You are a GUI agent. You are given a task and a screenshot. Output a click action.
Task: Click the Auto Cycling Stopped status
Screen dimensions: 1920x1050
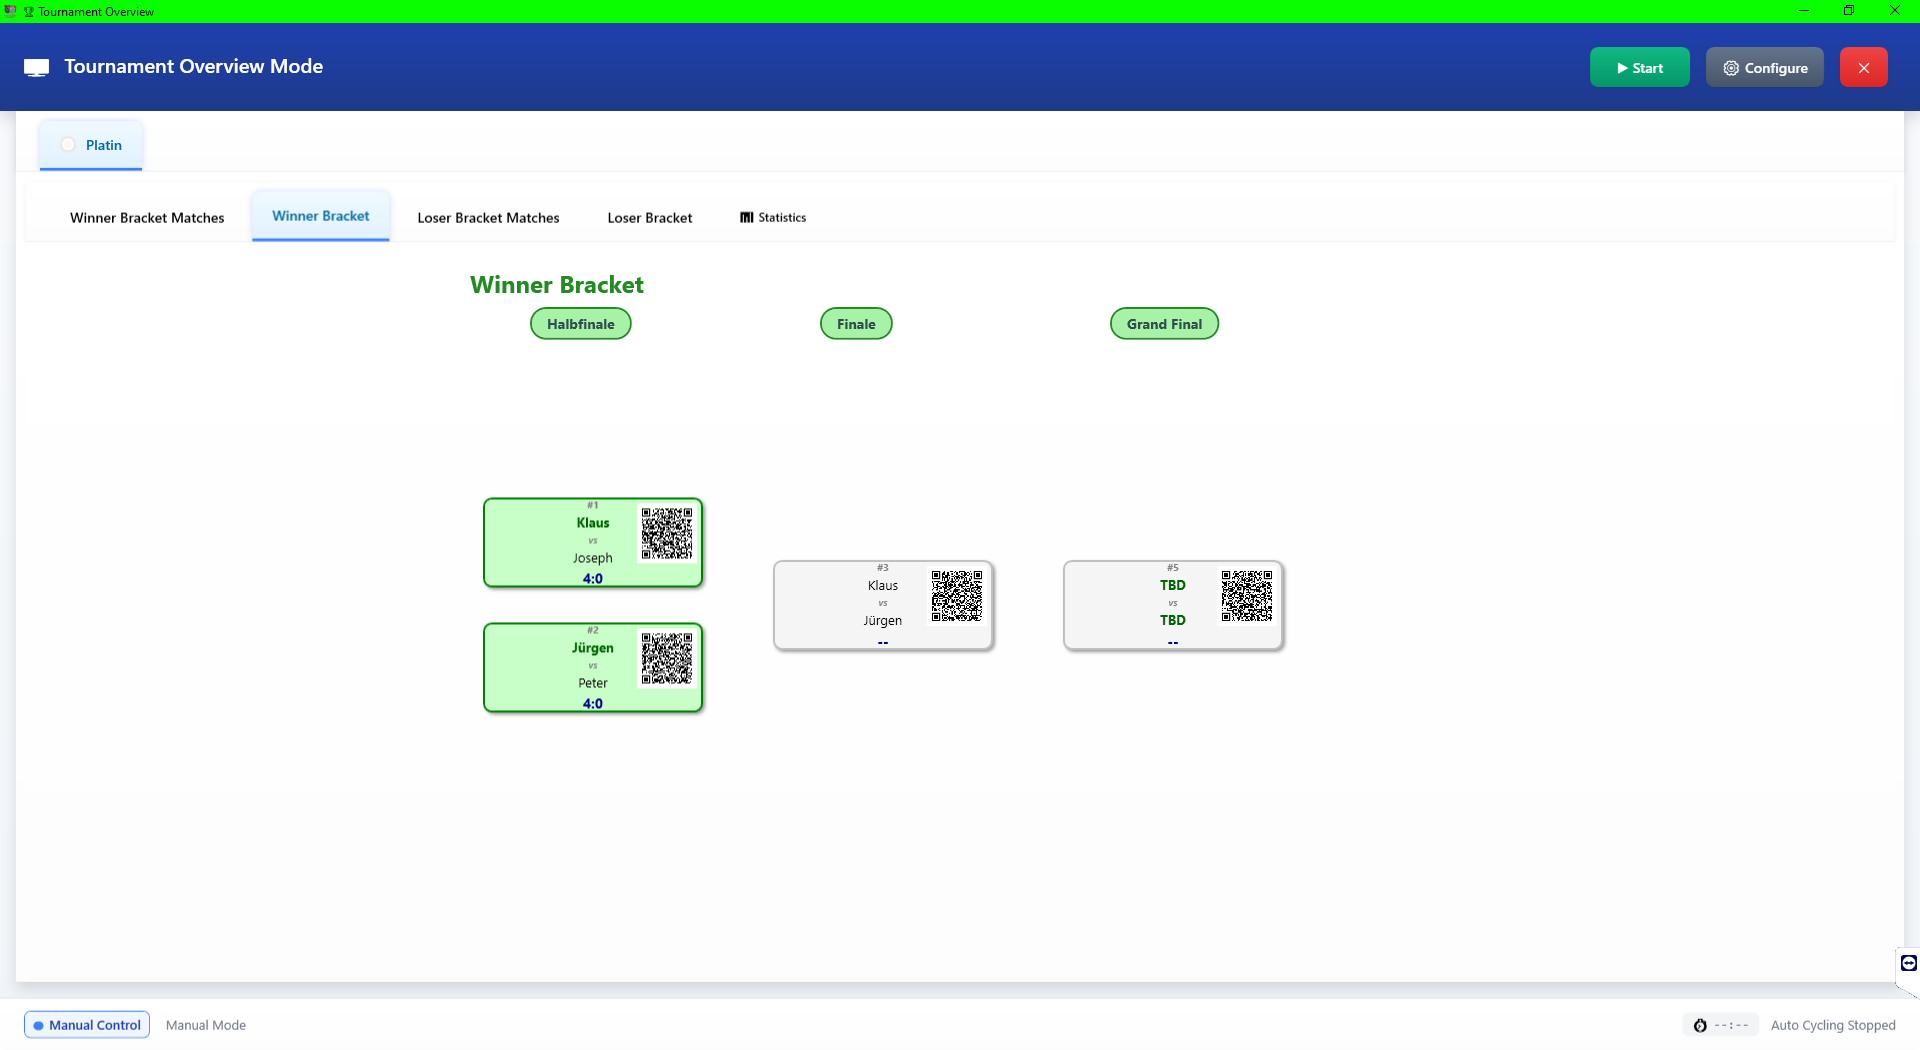(1832, 1025)
